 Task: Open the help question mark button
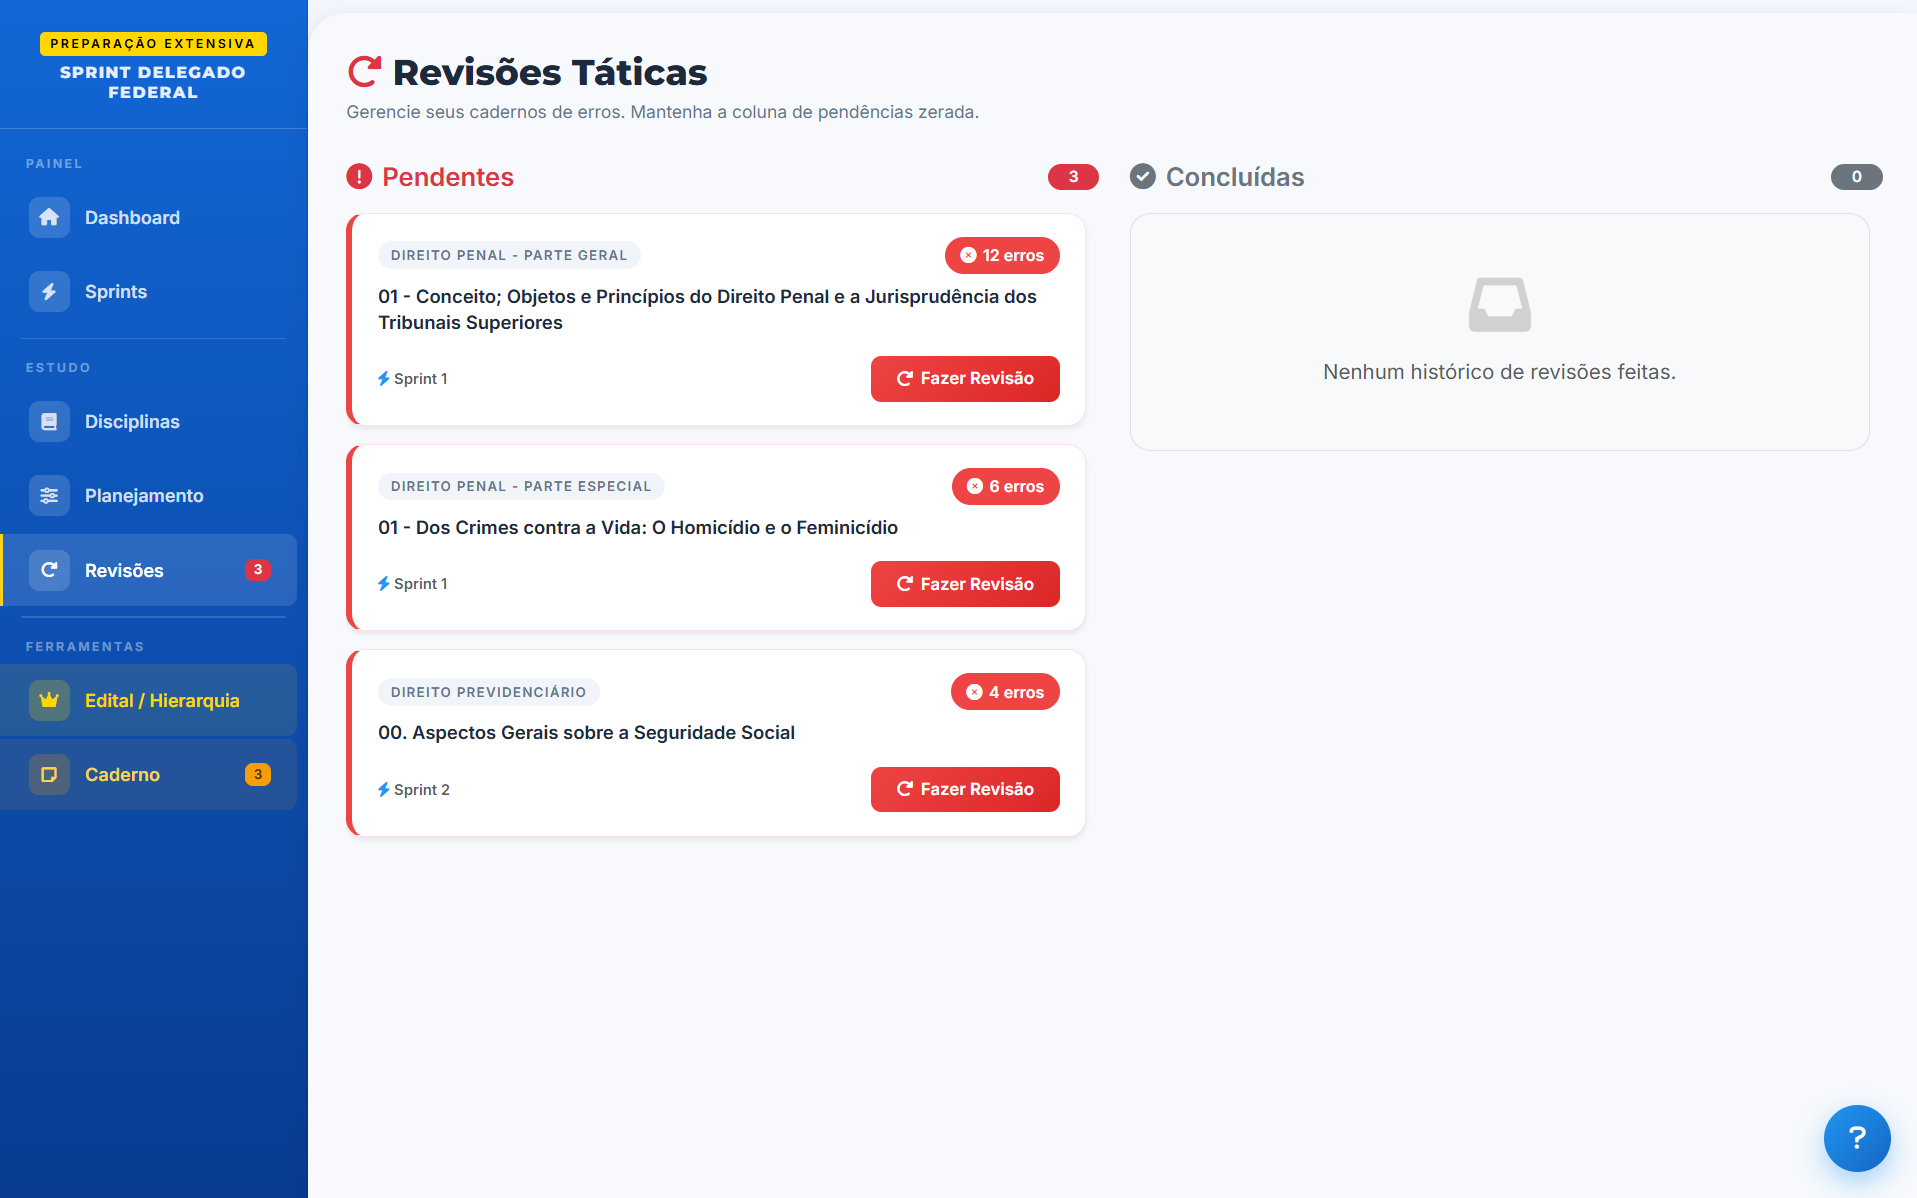click(1856, 1138)
